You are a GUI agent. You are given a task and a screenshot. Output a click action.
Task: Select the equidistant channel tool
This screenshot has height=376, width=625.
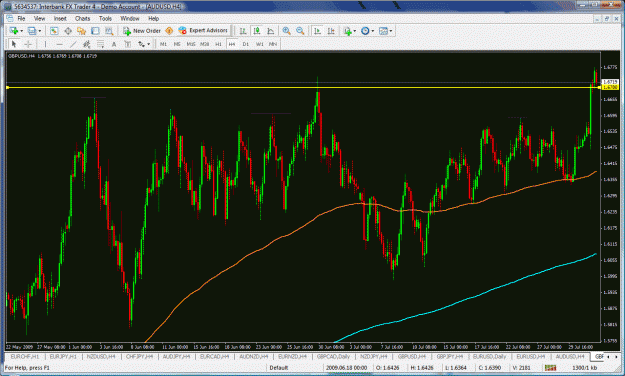86,44
